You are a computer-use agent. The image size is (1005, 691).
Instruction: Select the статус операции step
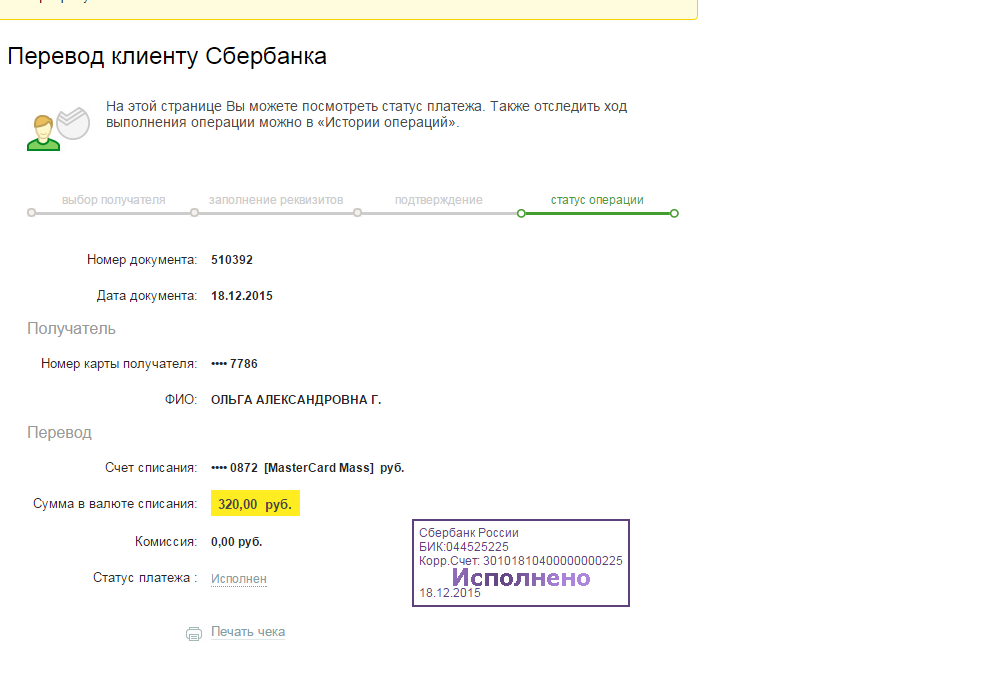click(x=597, y=200)
